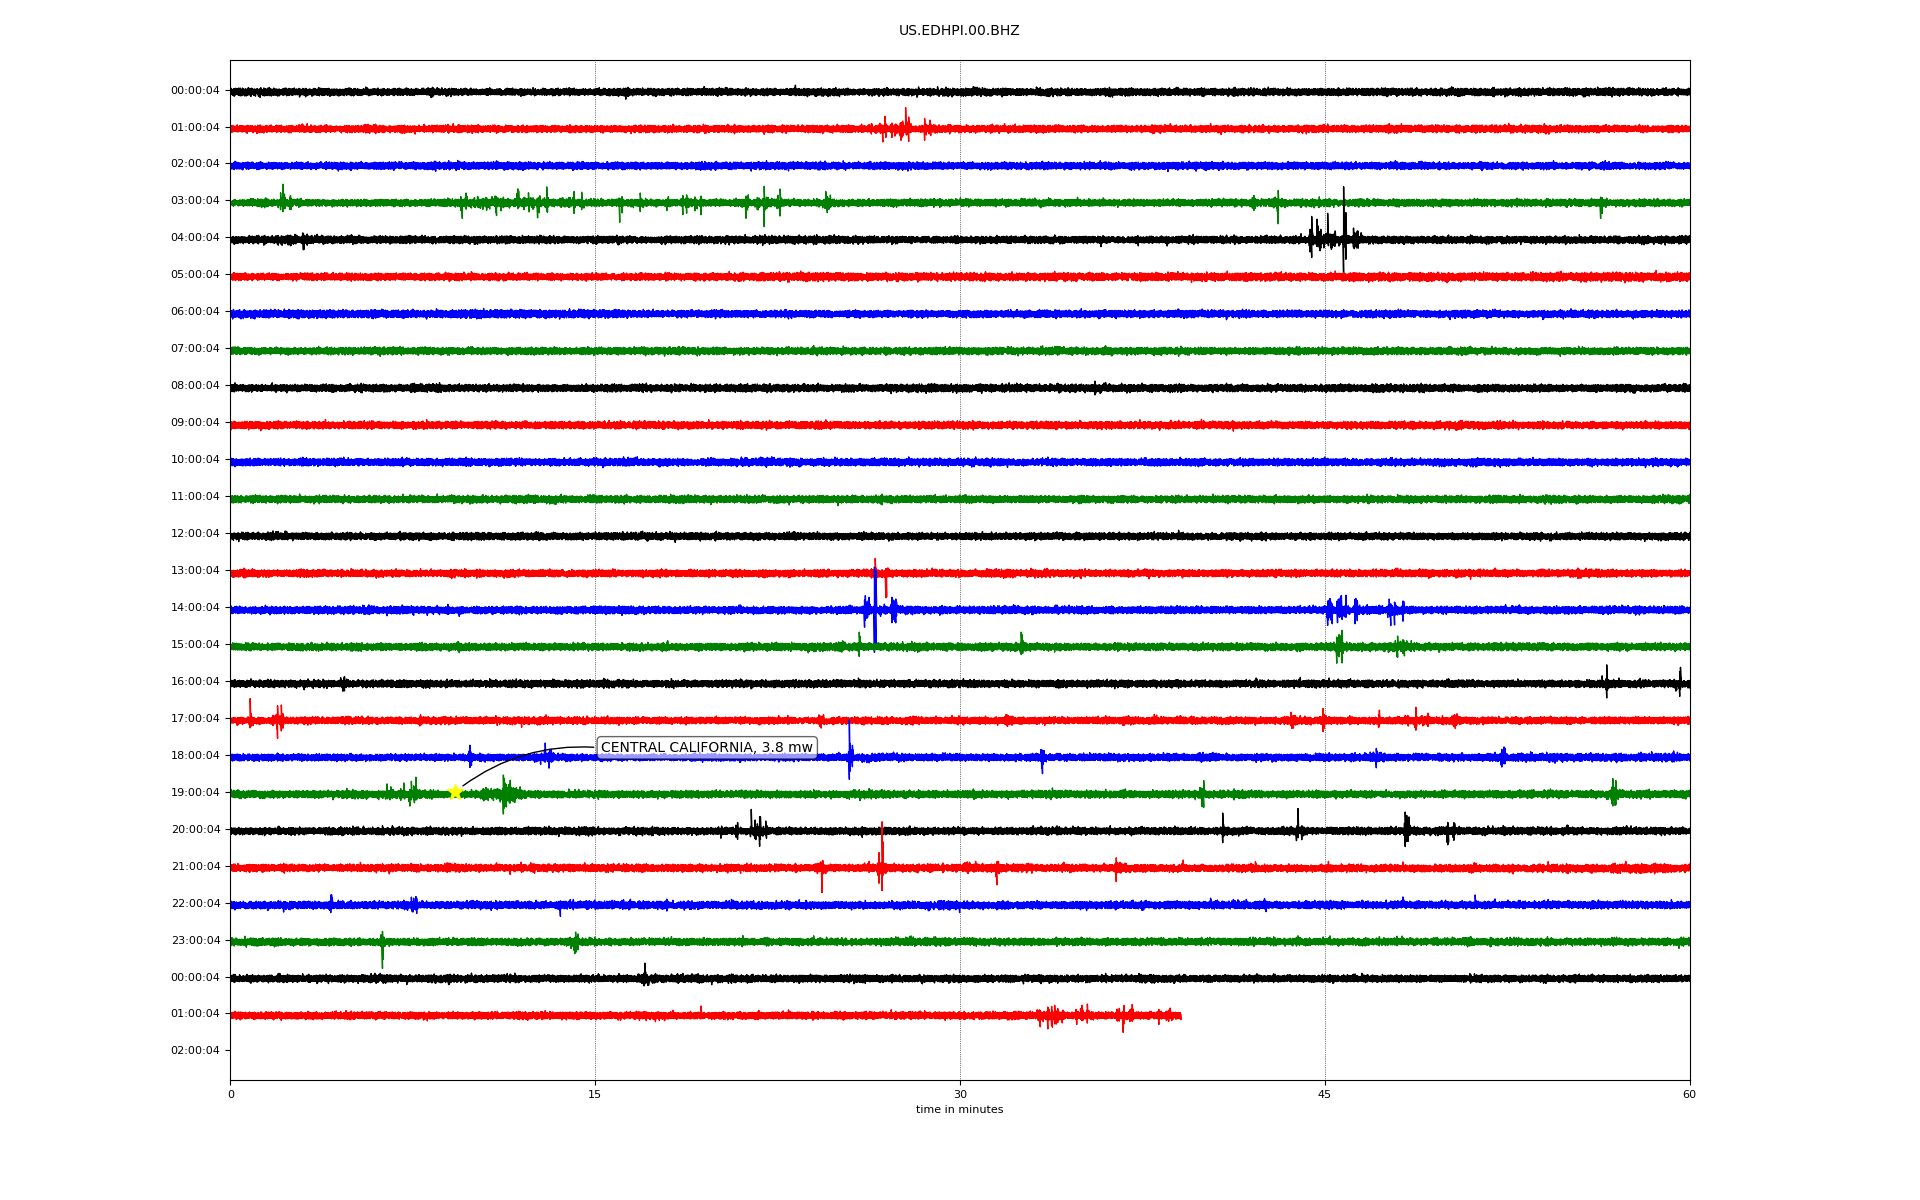This screenshot has width=1920, height=1200.
Task: Select the 09:00:04 time label
Action: (x=195, y=423)
